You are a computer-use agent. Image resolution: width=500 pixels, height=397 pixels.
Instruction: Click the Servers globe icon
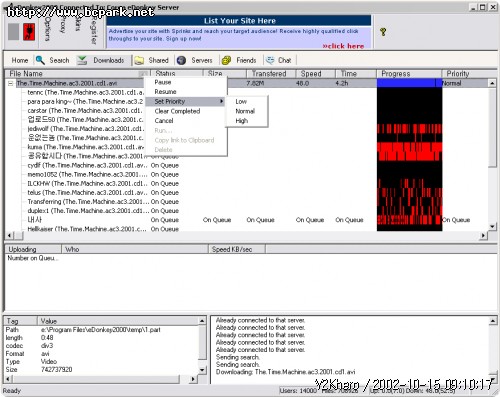[x=181, y=60]
